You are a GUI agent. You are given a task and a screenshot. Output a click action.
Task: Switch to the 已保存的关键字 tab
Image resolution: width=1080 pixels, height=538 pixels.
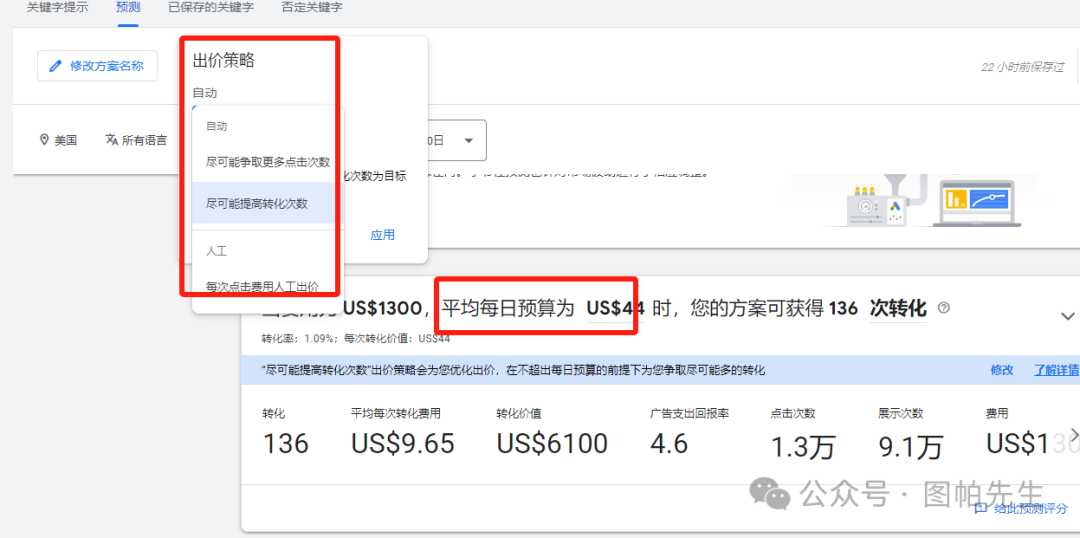tap(210, 8)
